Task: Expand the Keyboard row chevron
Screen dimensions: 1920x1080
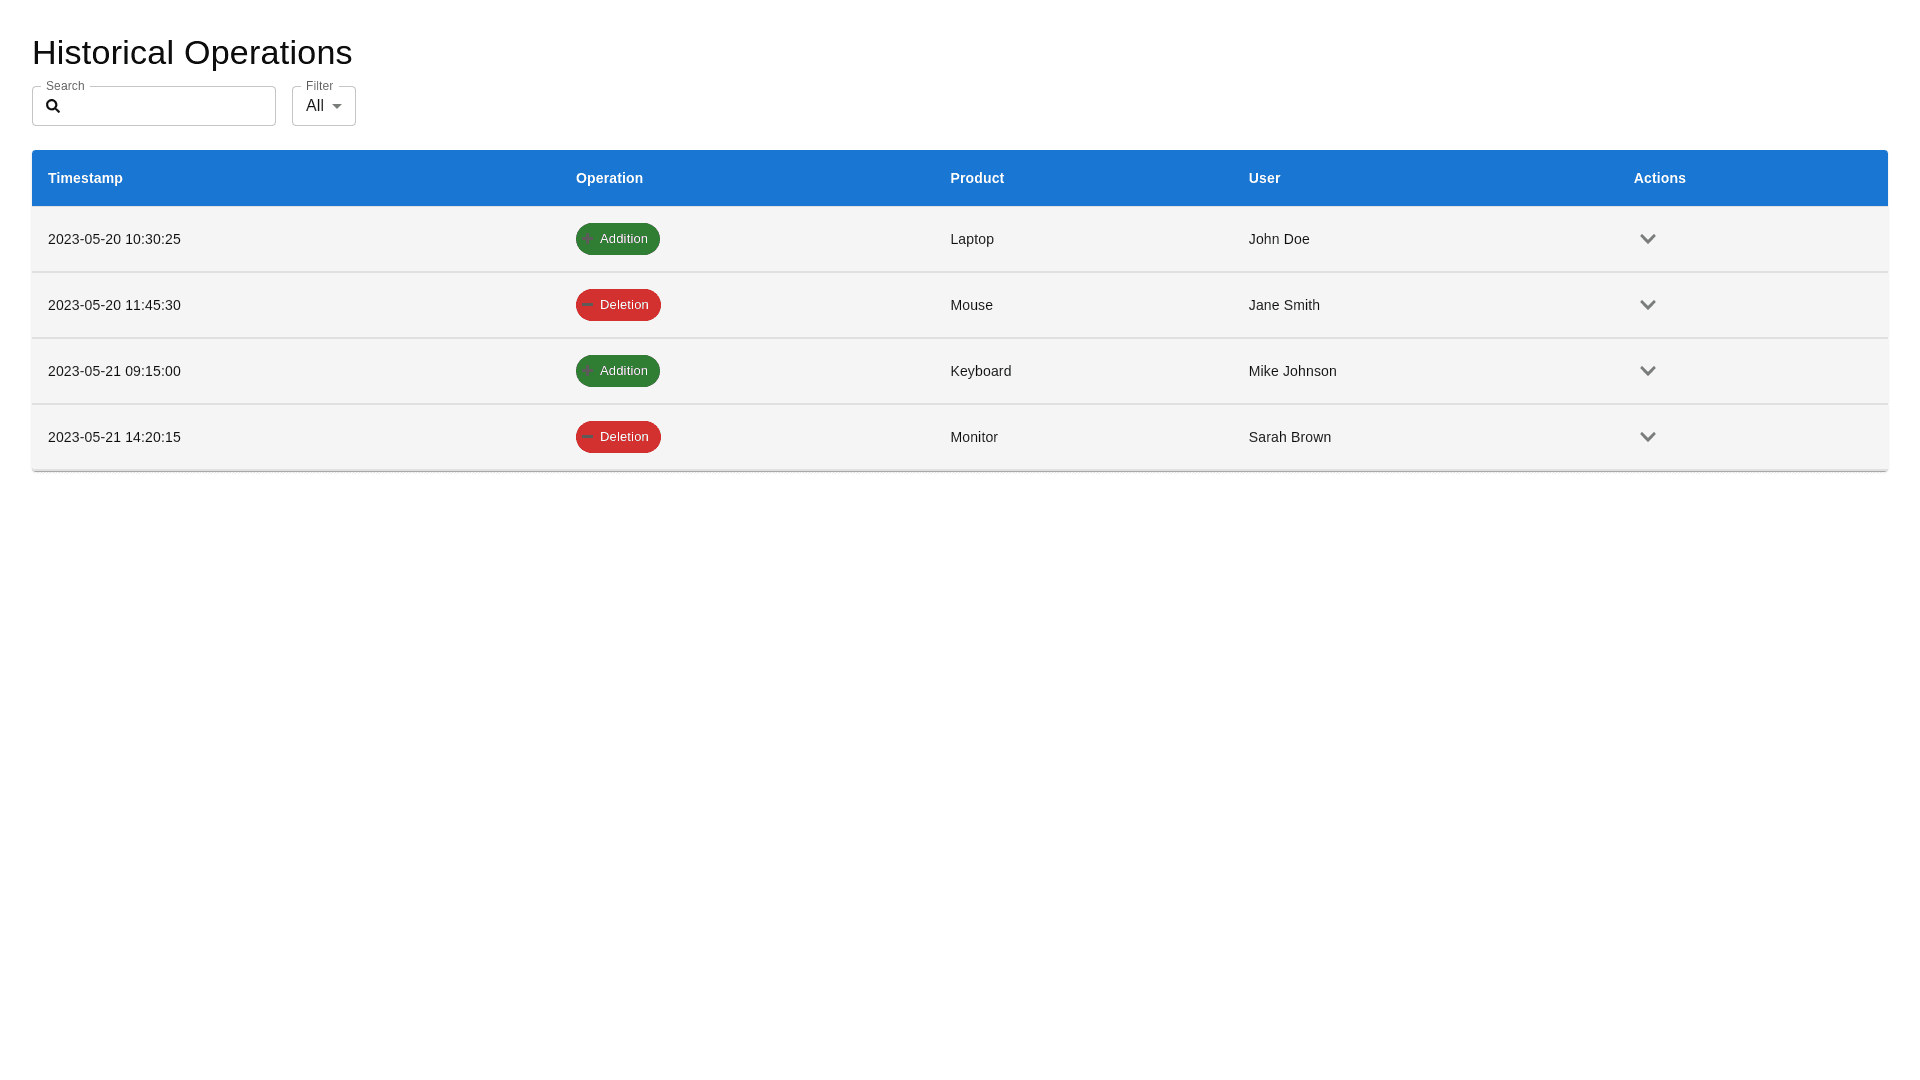Action: [x=1647, y=371]
